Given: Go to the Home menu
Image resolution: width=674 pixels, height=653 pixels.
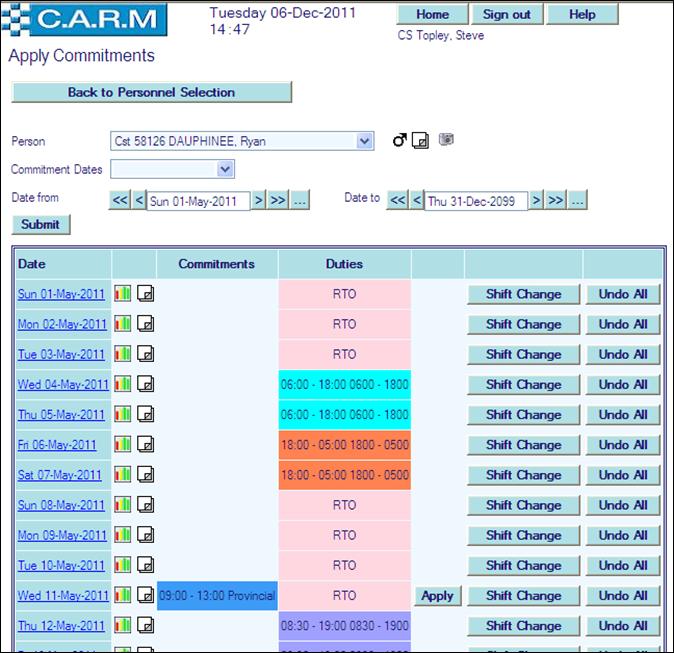Looking at the screenshot, I should 432,14.
